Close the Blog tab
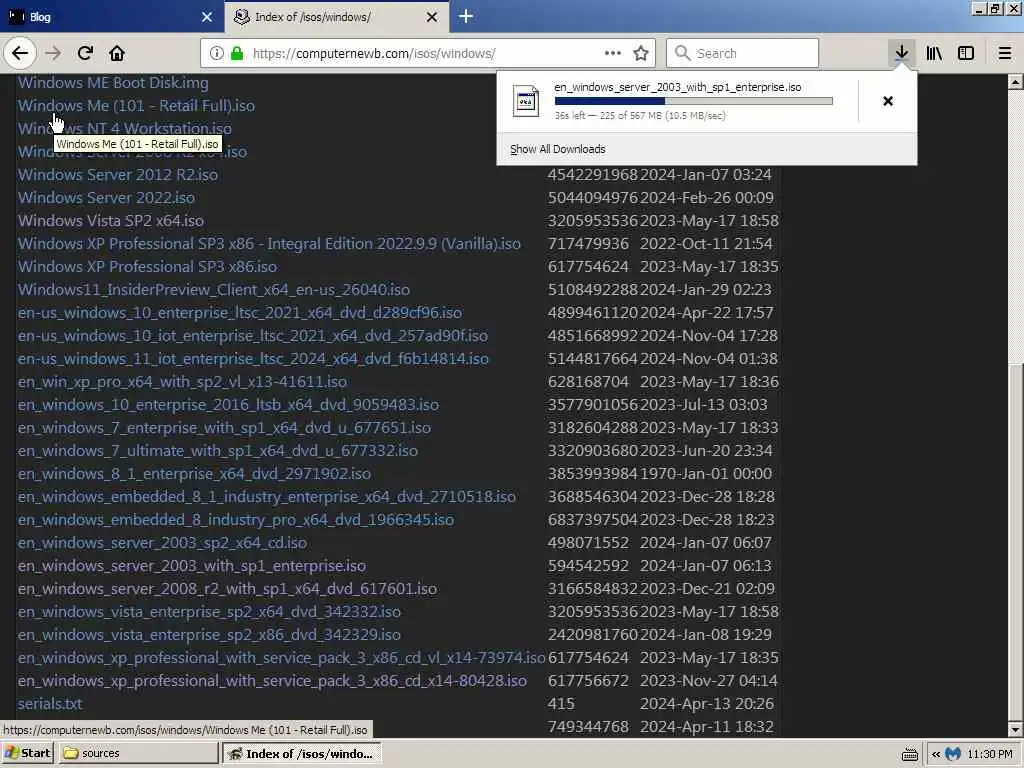The height and width of the screenshot is (768, 1024). pyautogui.click(x=207, y=17)
